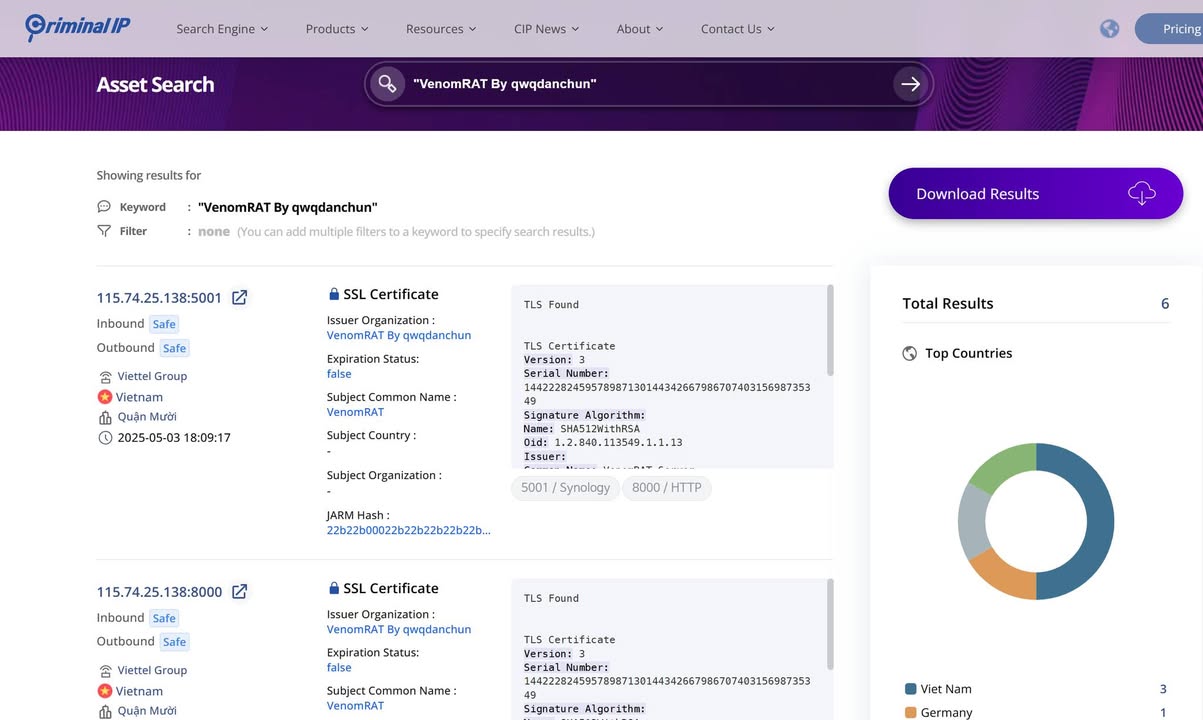1203x720 pixels.
Task: Click the search magnifier icon
Action: 386,84
